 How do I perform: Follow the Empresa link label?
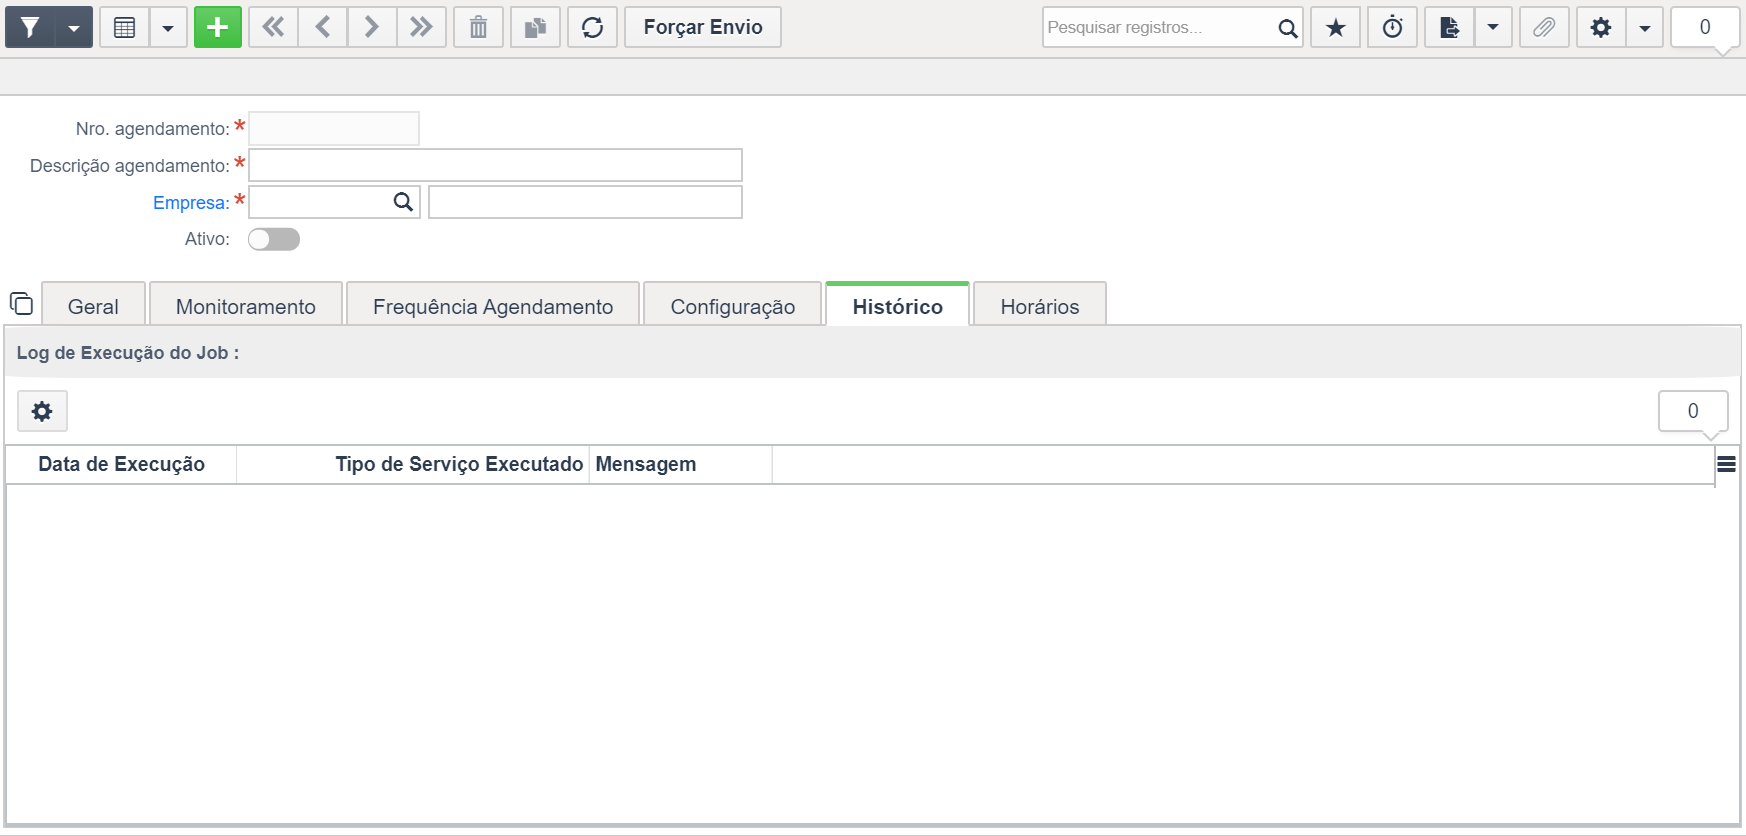tap(190, 202)
